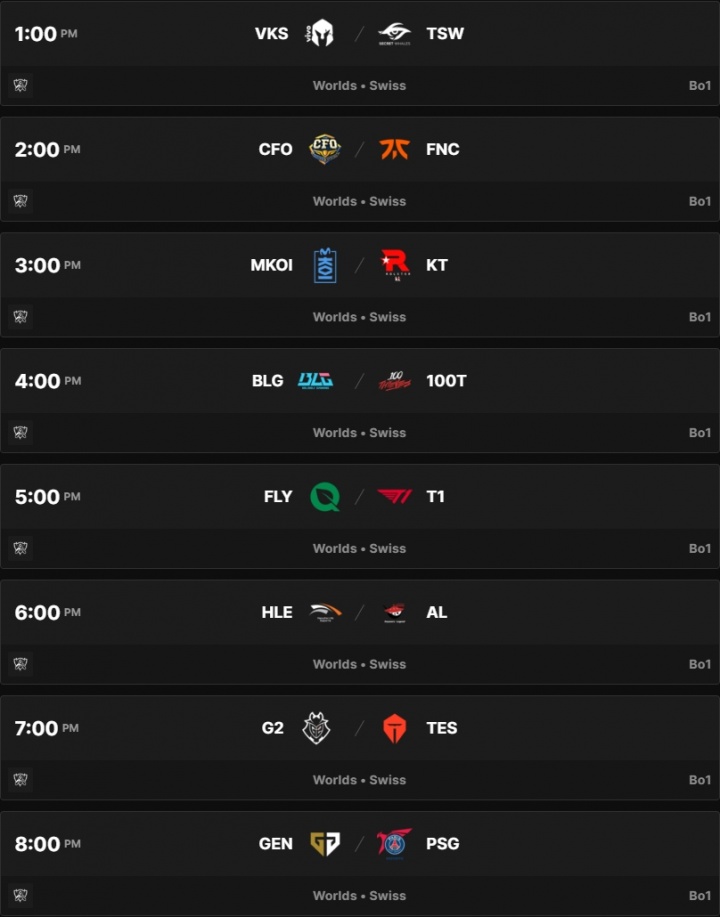This screenshot has width=720, height=917.
Task: Click the 100 Thieves logo
Action: coord(394,381)
